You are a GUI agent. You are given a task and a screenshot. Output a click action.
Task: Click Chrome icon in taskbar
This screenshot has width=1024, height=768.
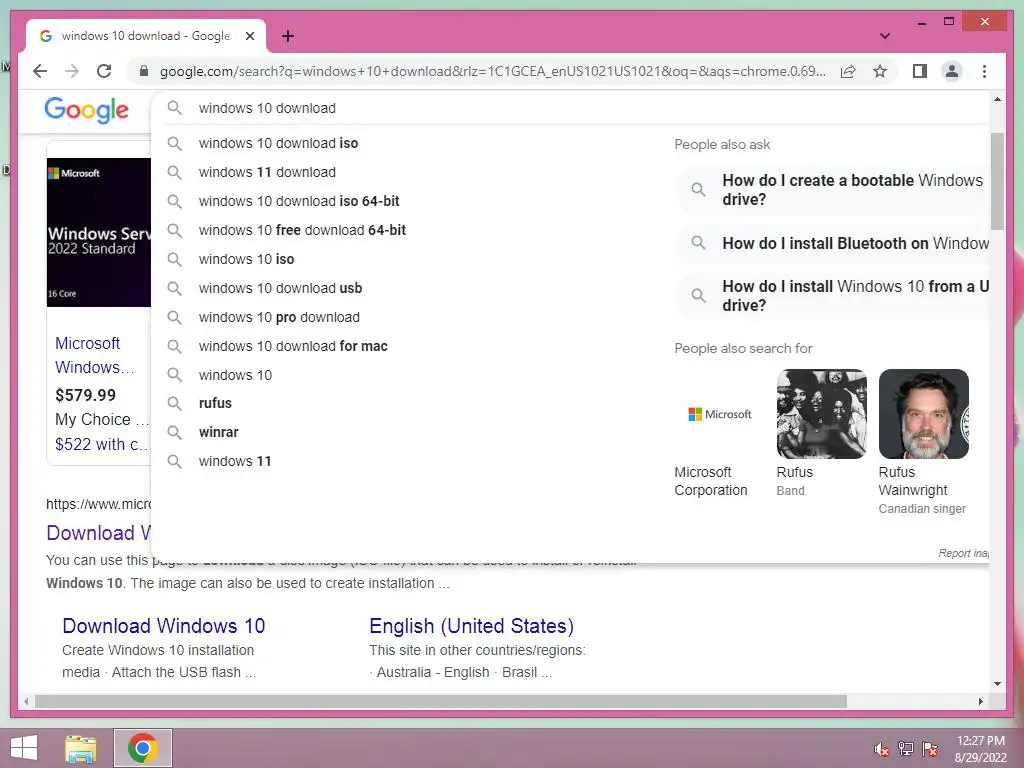pos(143,748)
